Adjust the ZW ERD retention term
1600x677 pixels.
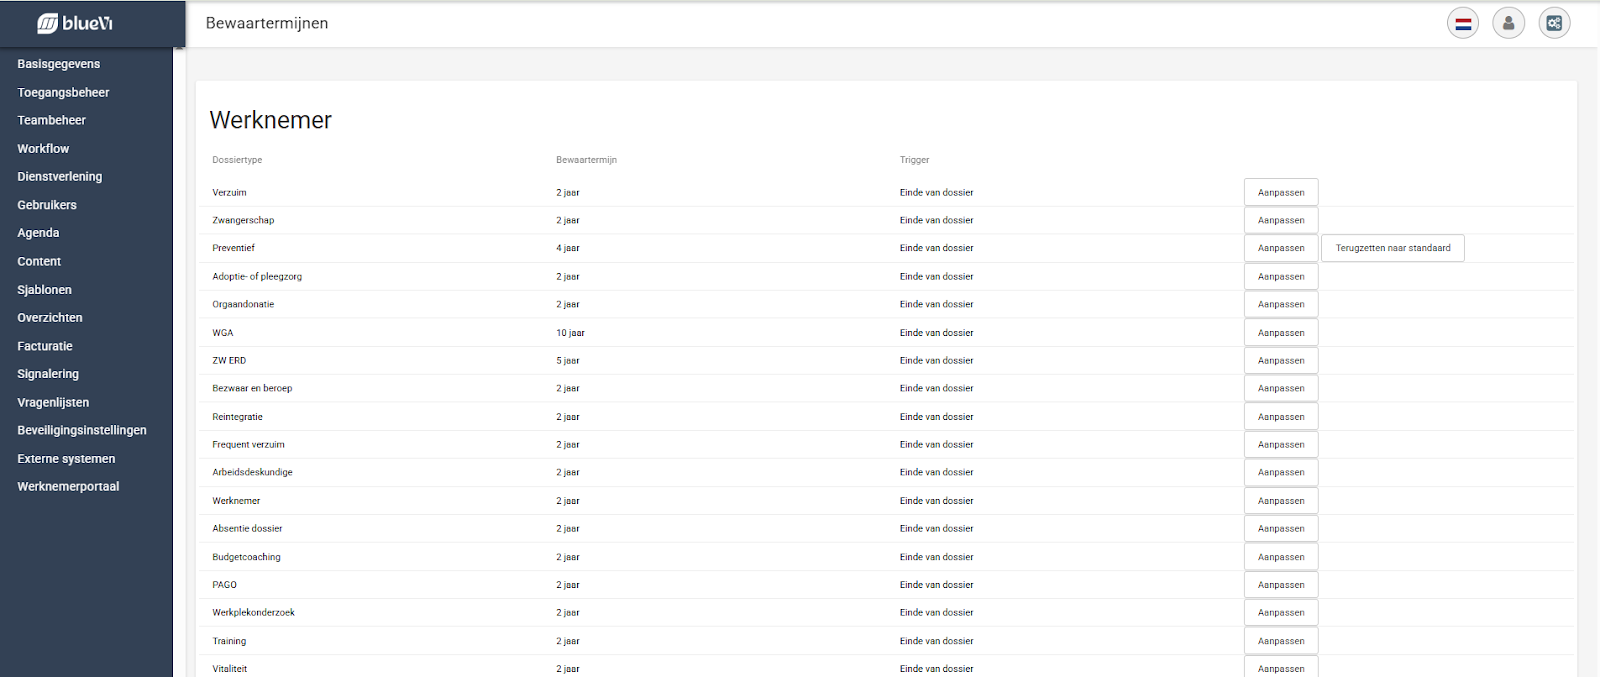click(x=1280, y=361)
